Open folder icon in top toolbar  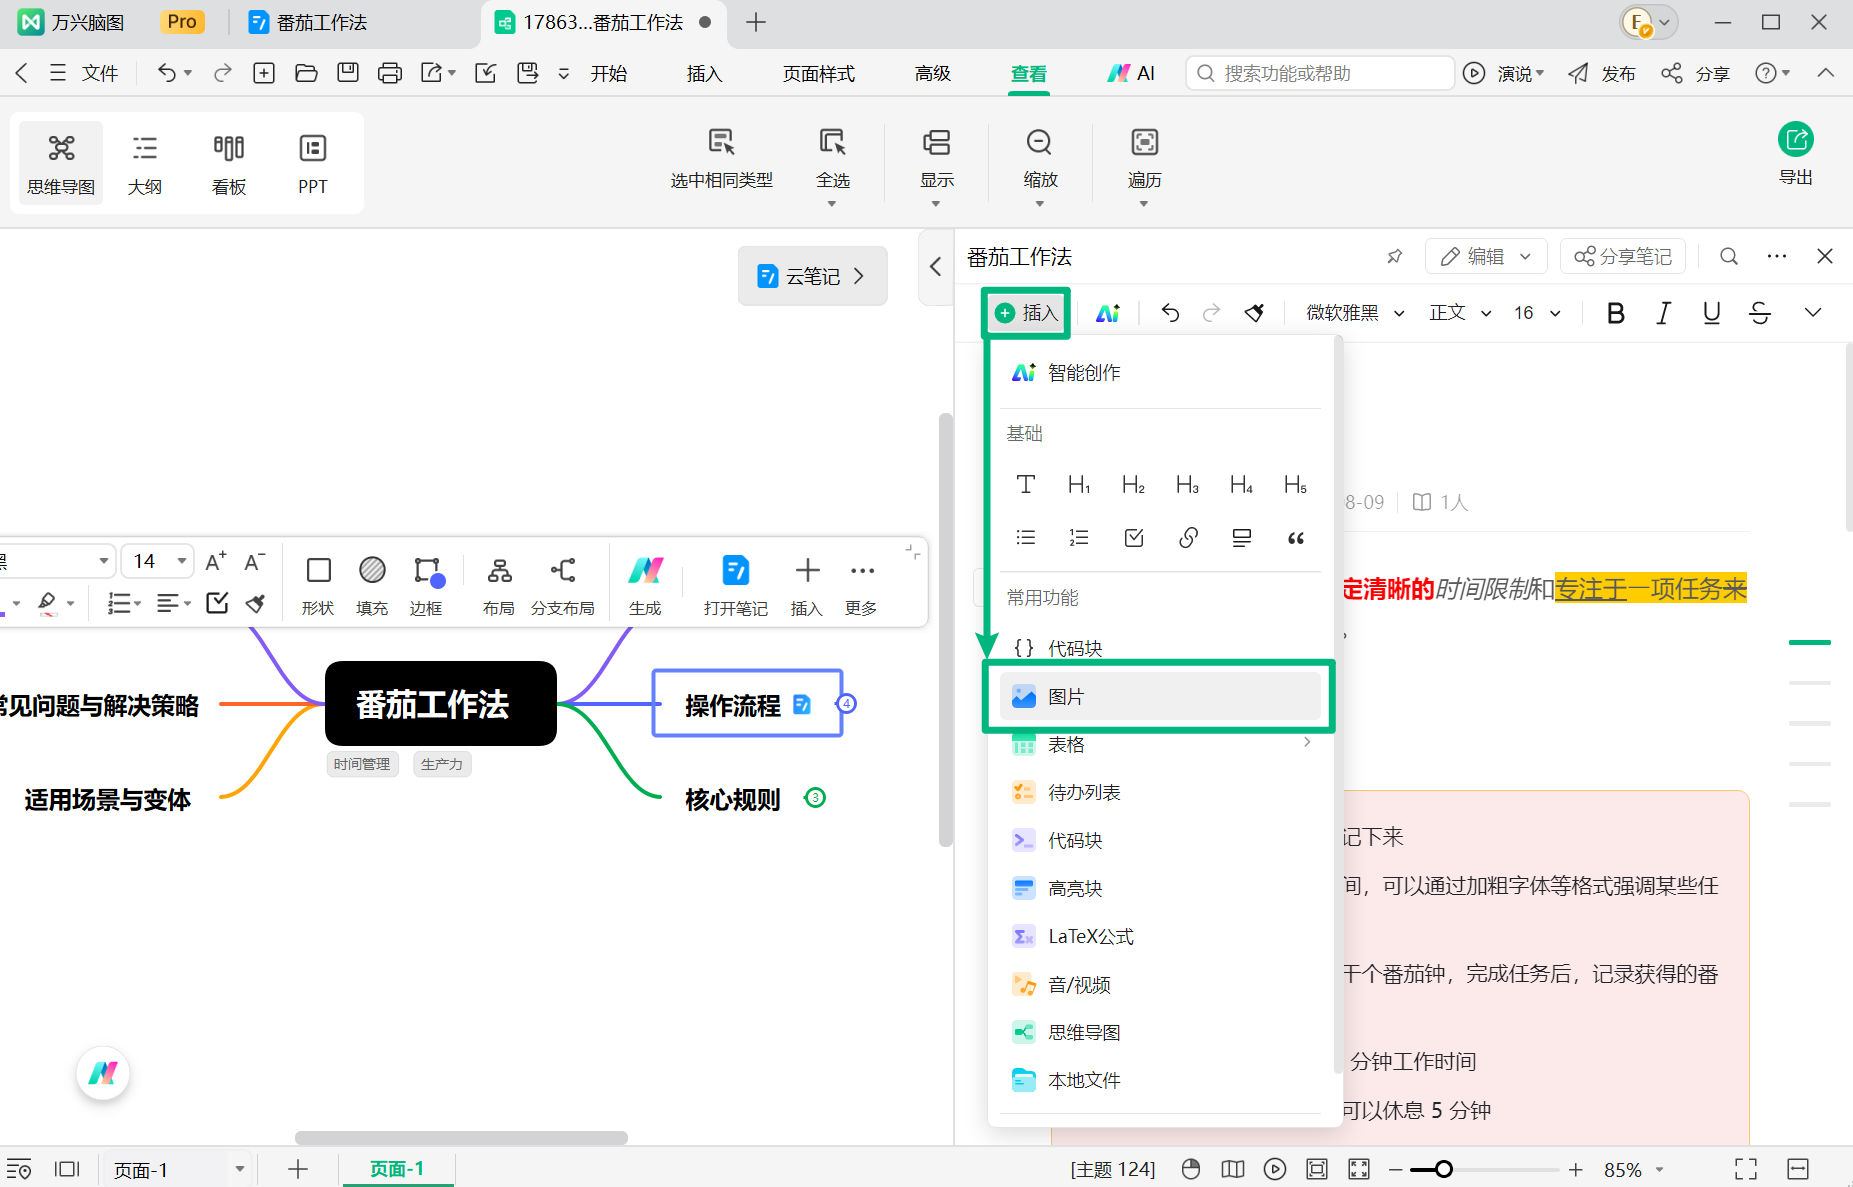click(306, 73)
